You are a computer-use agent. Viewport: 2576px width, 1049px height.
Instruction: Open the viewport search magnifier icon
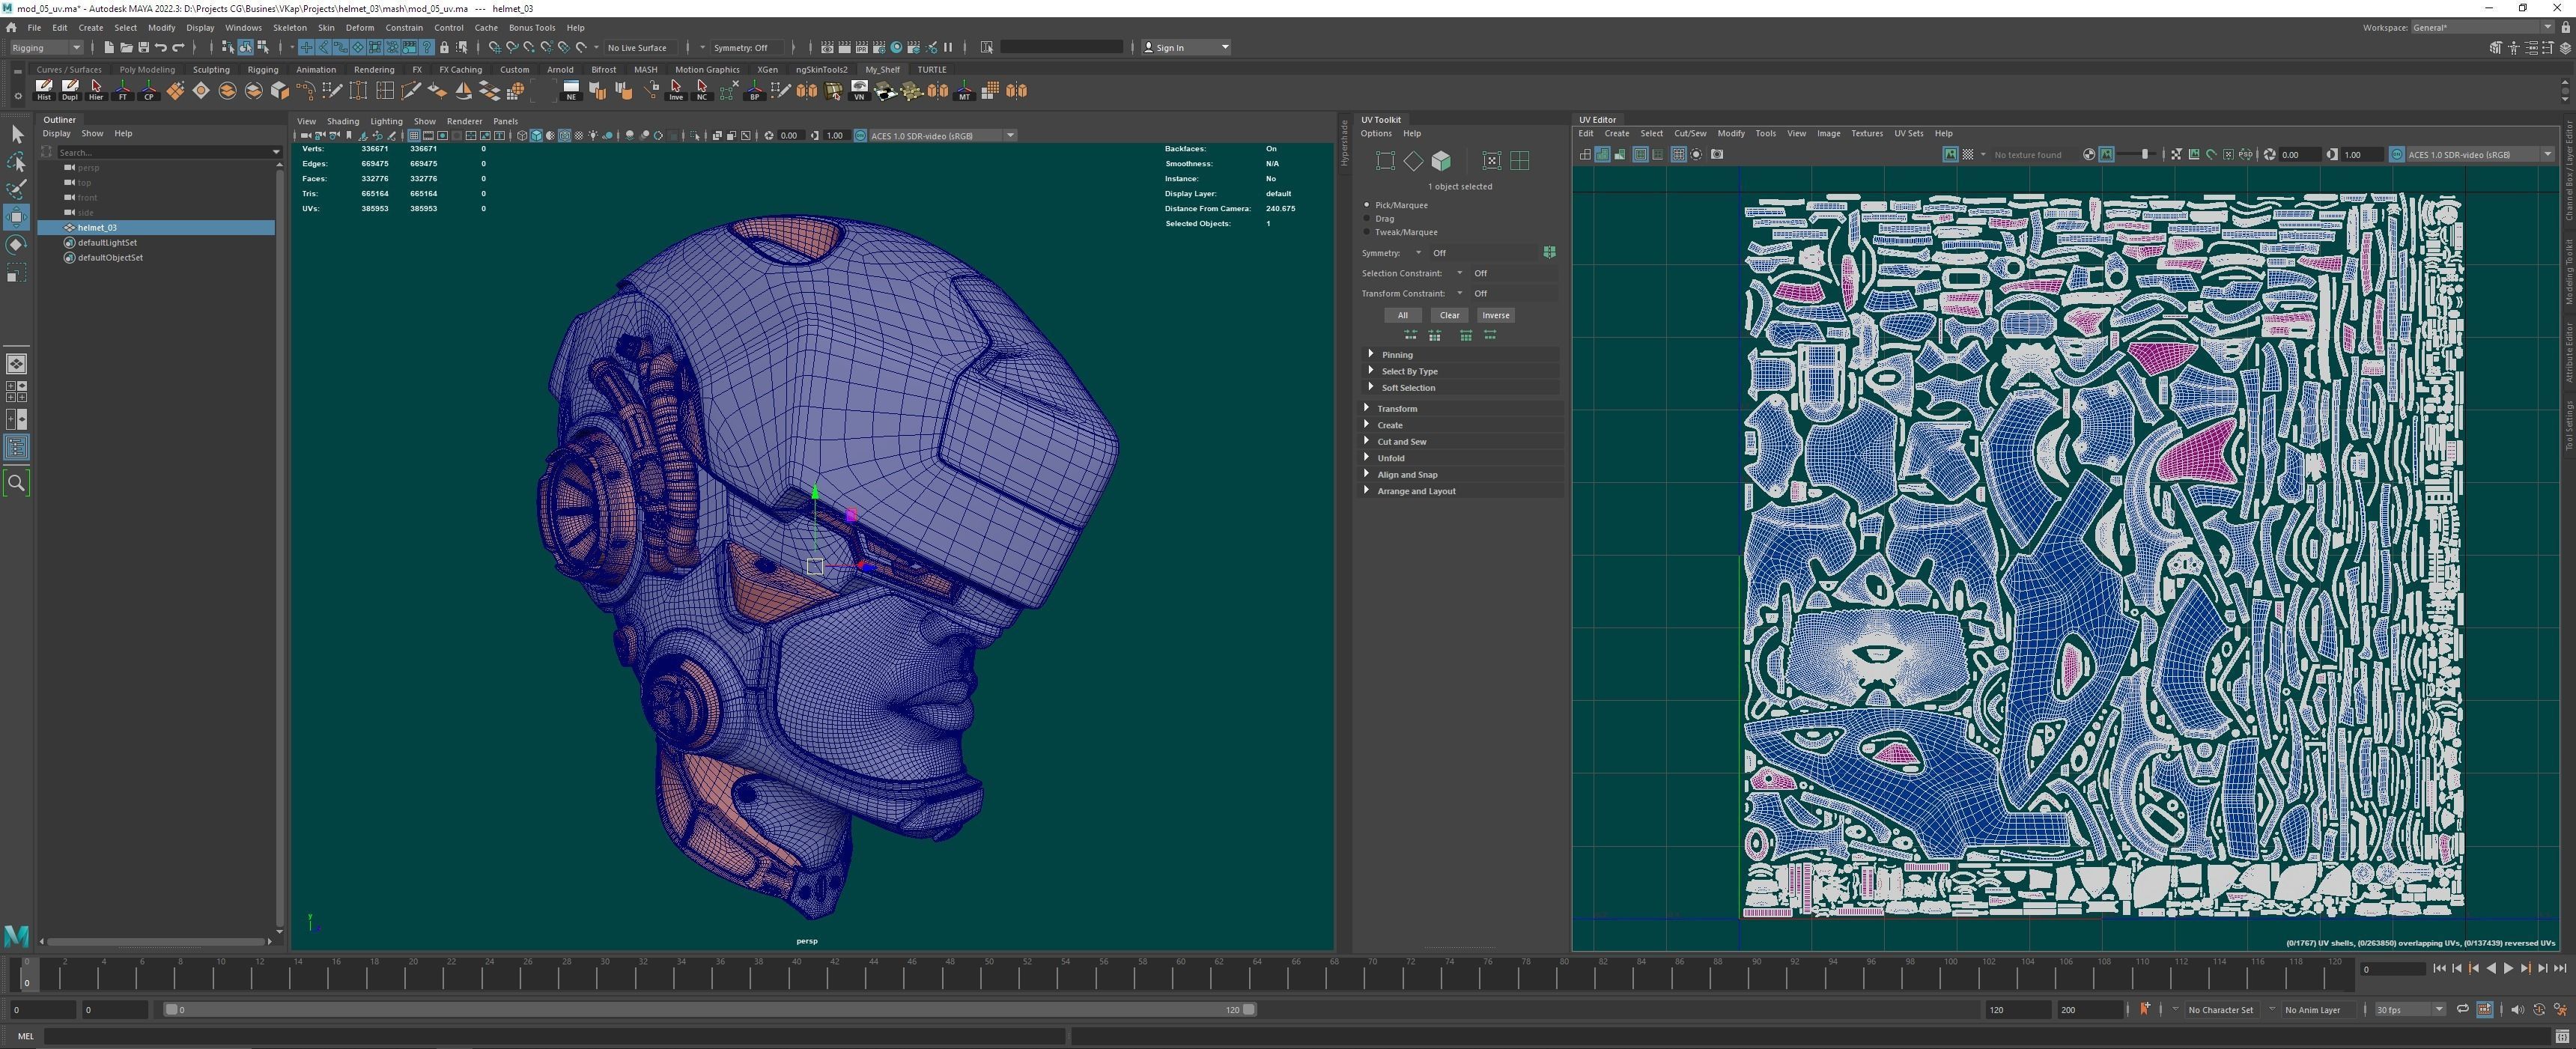coord(17,483)
